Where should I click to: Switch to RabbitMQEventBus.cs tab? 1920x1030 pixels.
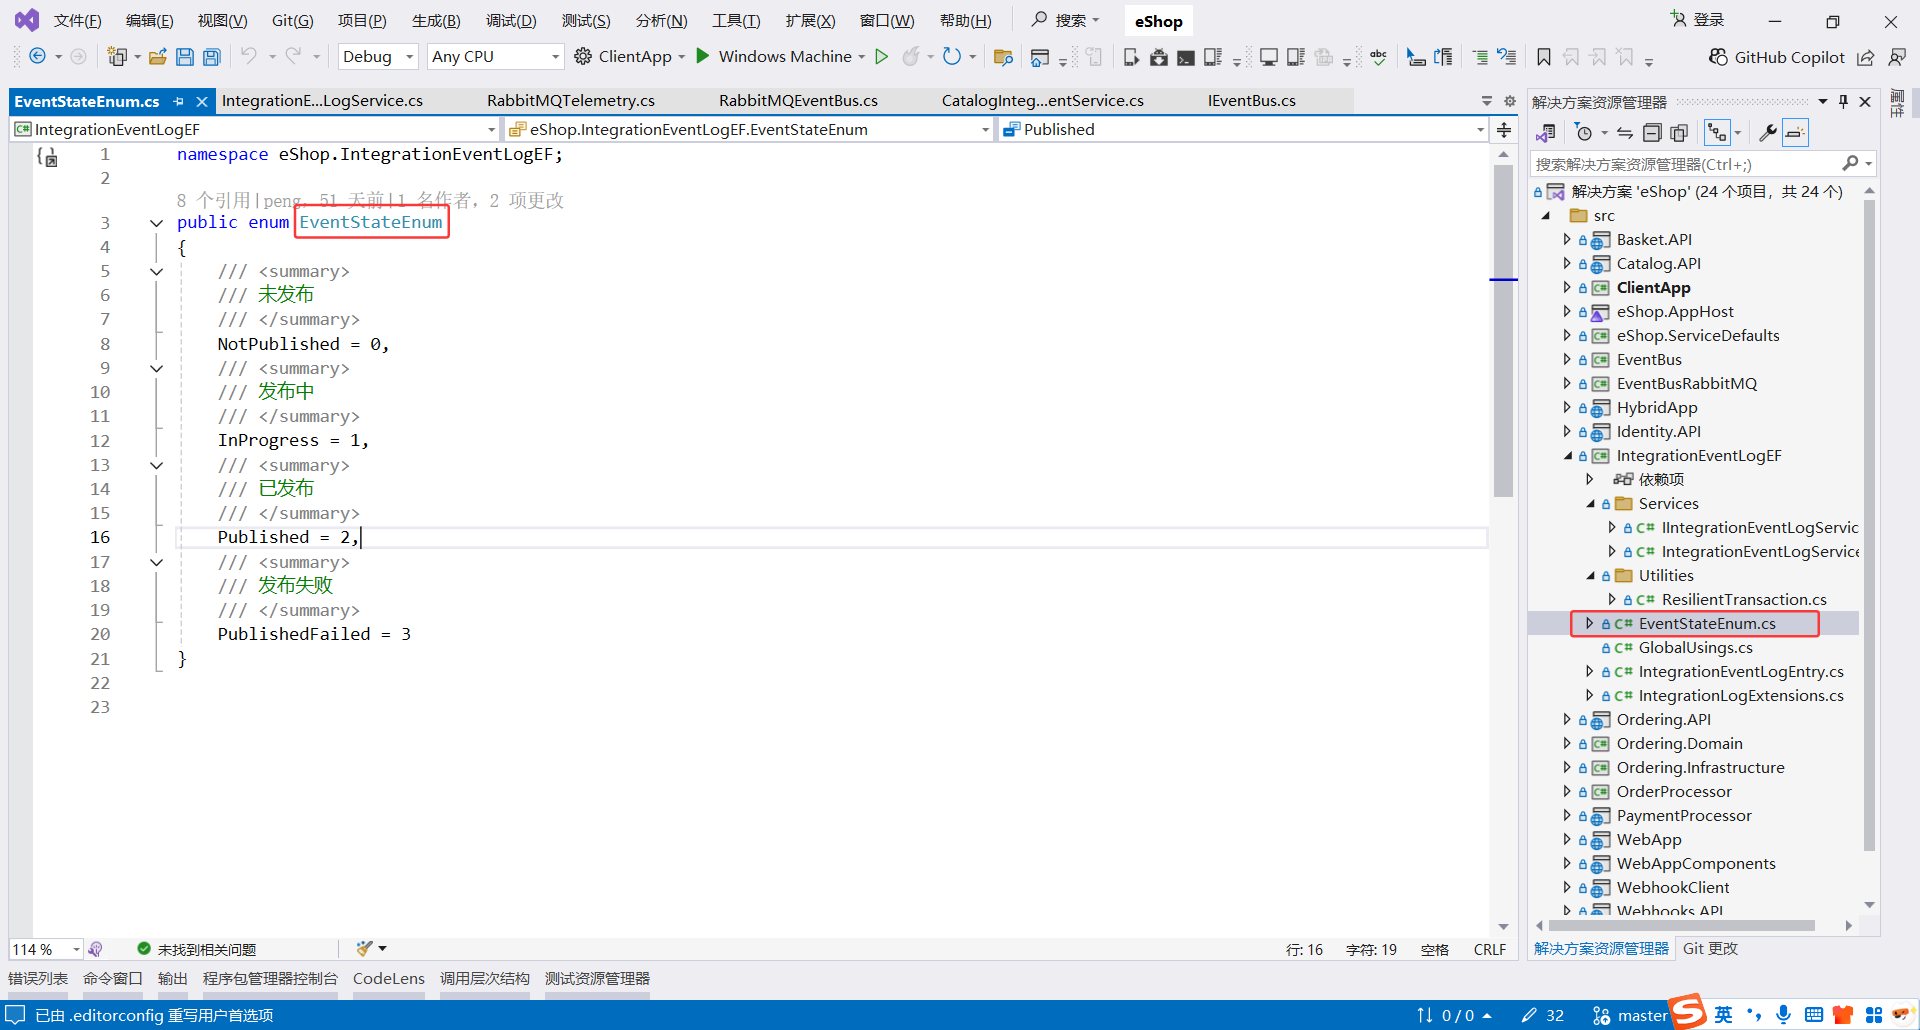point(798,101)
